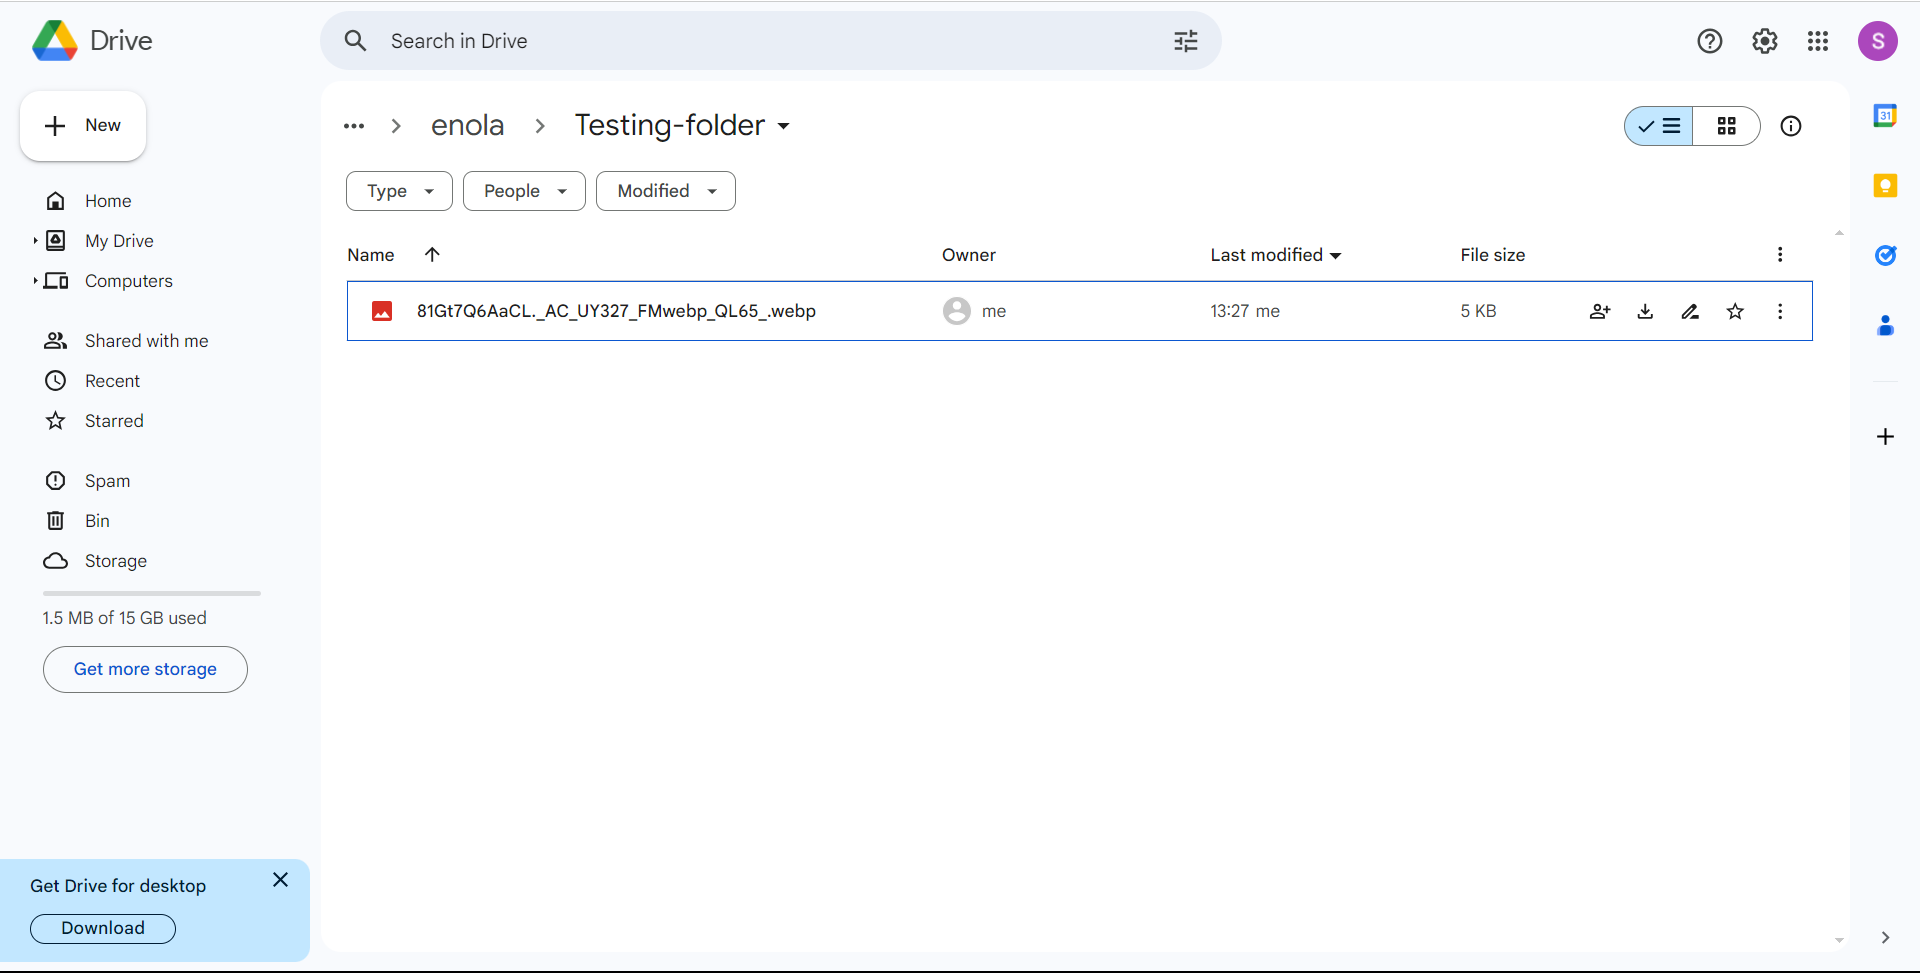Screen dimensions: 1920x973
Task: Click the storage usage progress bar
Action: tap(151, 593)
